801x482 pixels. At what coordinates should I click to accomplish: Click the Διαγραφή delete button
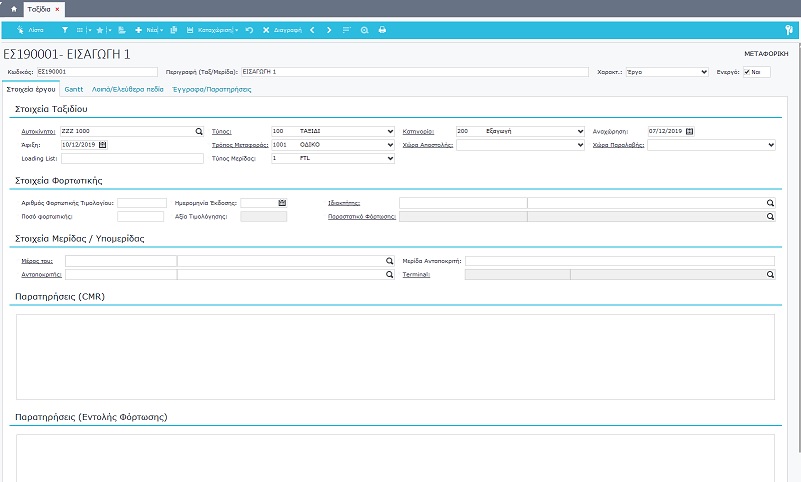point(280,31)
